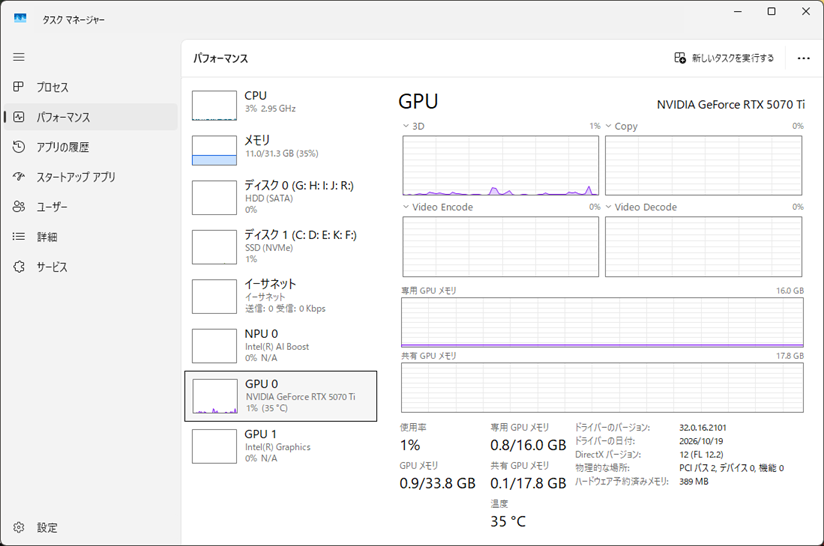Click the hamburger navigation menu icon
Viewport: 824px width, 546px height.
pos(19,57)
